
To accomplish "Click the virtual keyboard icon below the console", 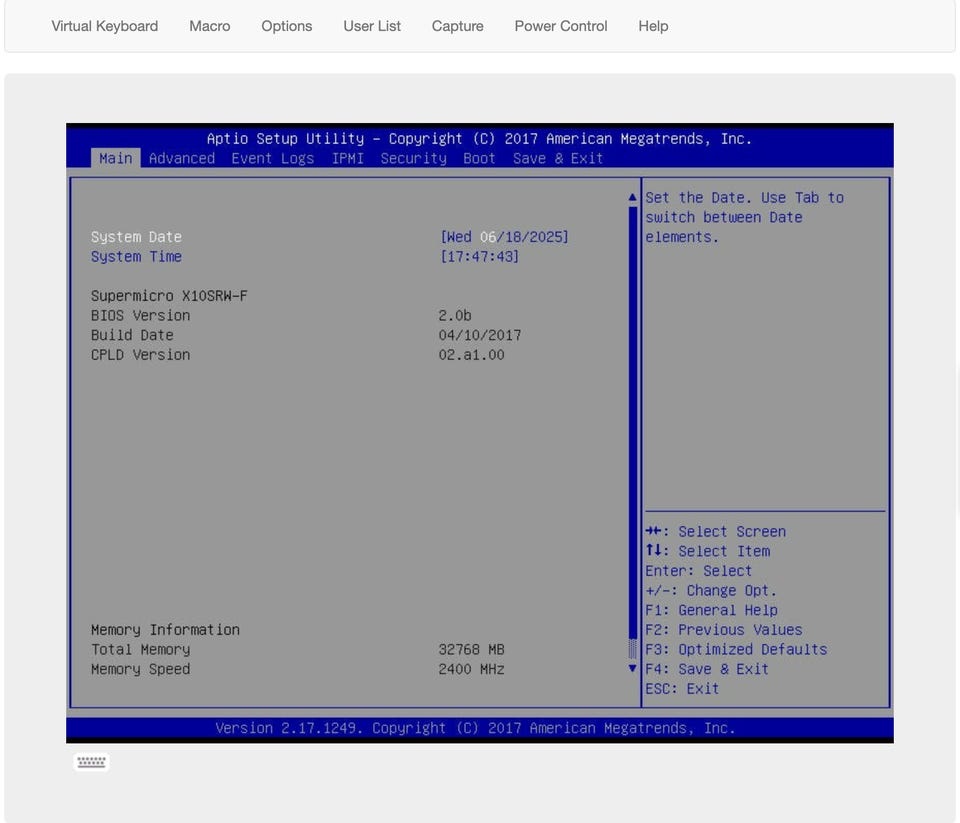I will click(x=91, y=762).
